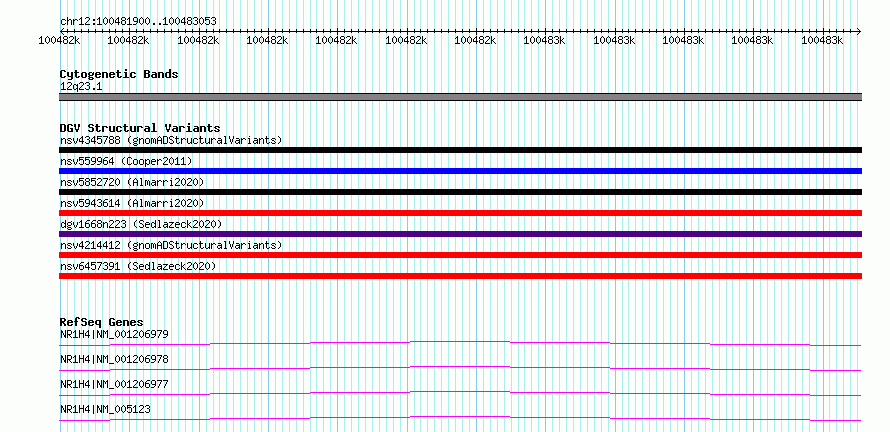Open variant nsv5943614 (Almarri2020) label

(x=132, y=203)
